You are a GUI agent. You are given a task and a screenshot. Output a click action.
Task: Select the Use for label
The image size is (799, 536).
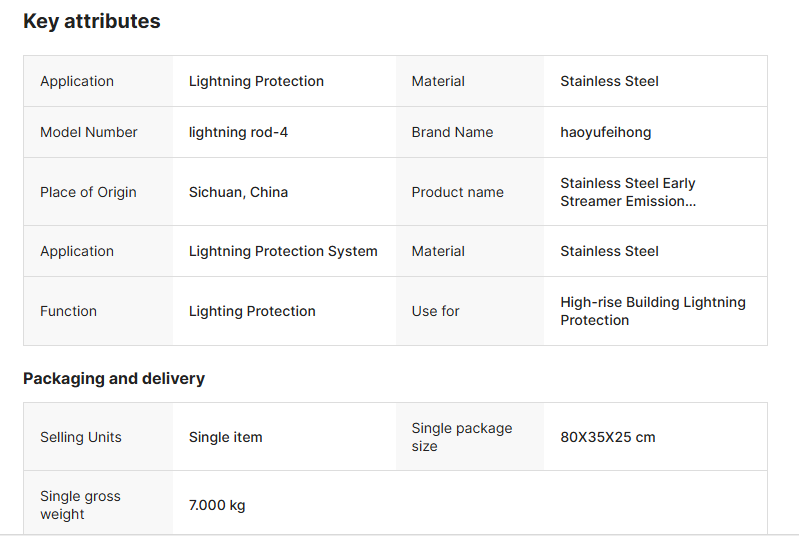point(435,311)
